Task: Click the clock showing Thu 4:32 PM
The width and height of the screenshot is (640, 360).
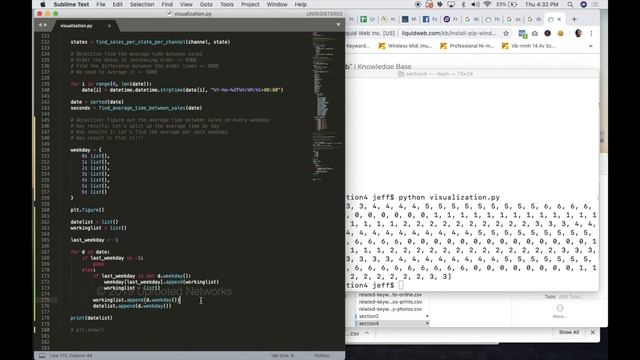Action: point(542,4)
